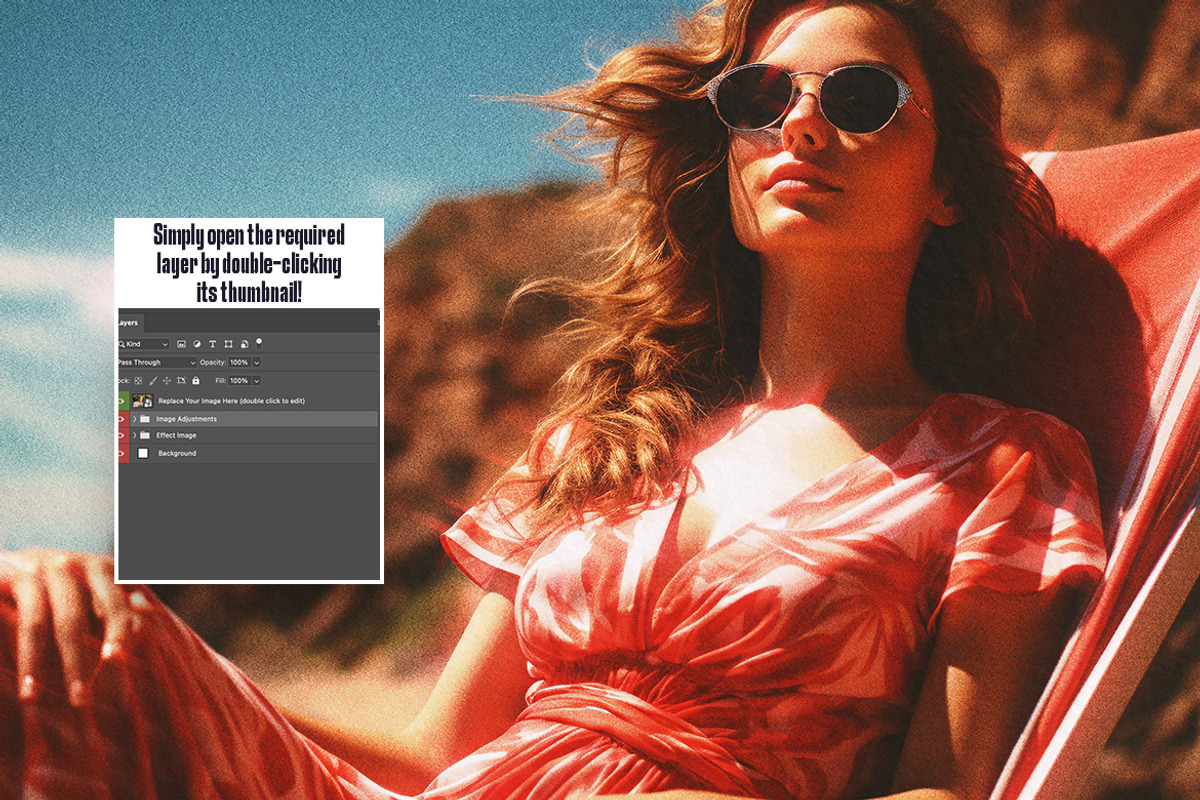Hide the Effect Image group
1200x800 pixels.
pos(122,436)
